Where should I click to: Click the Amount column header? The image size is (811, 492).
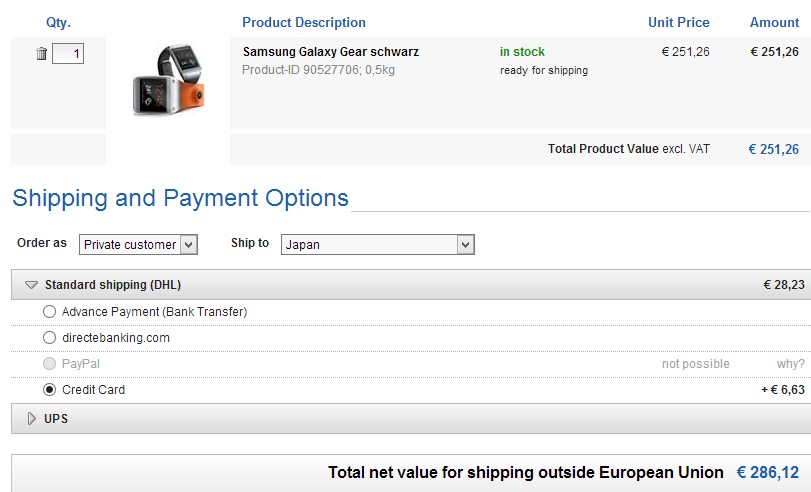tap(774, 22)
